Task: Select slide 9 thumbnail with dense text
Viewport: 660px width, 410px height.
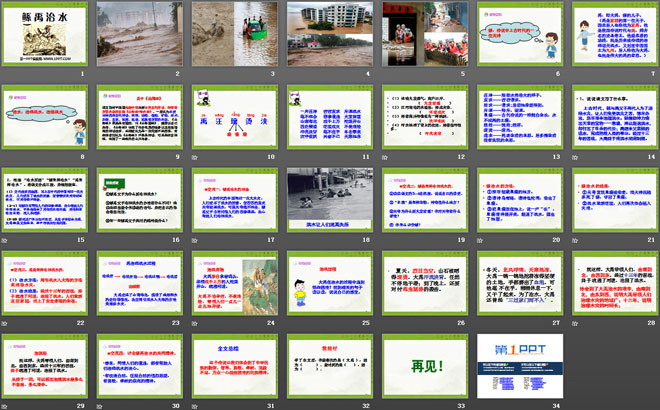Action: 140,117
